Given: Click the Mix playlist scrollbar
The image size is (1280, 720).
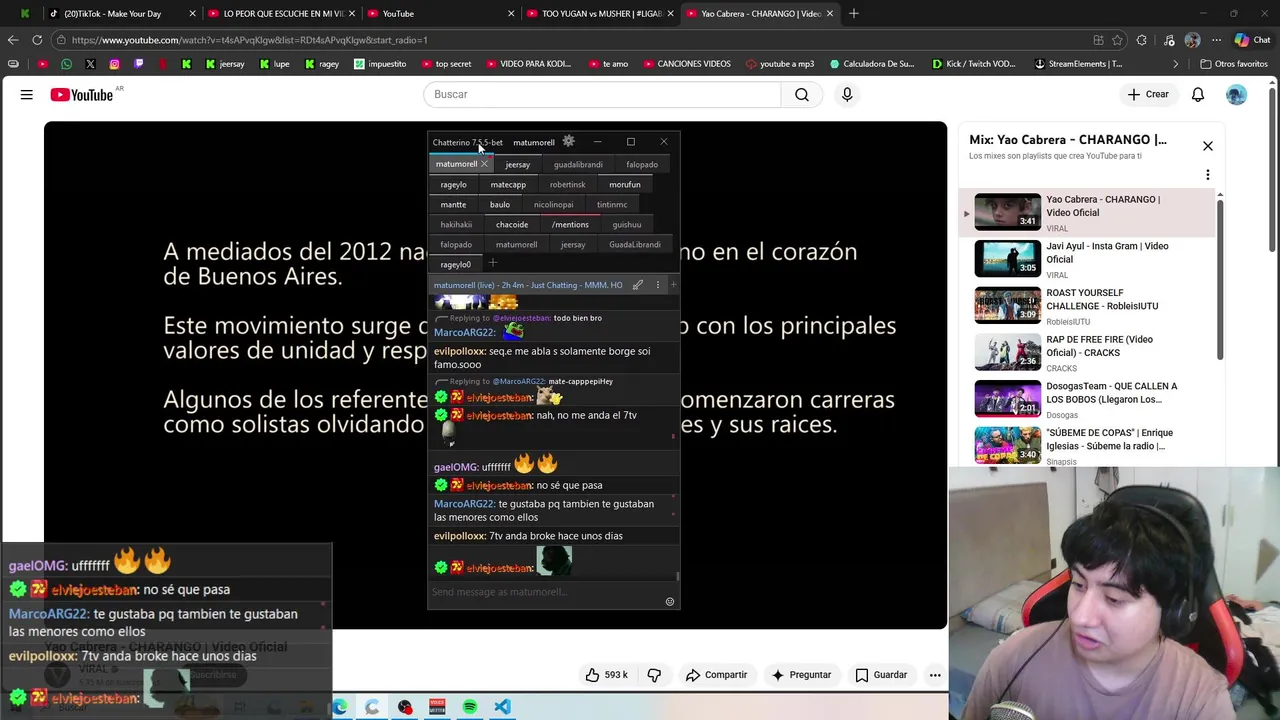Looking at the screenshot, I should pos(1219,280).
